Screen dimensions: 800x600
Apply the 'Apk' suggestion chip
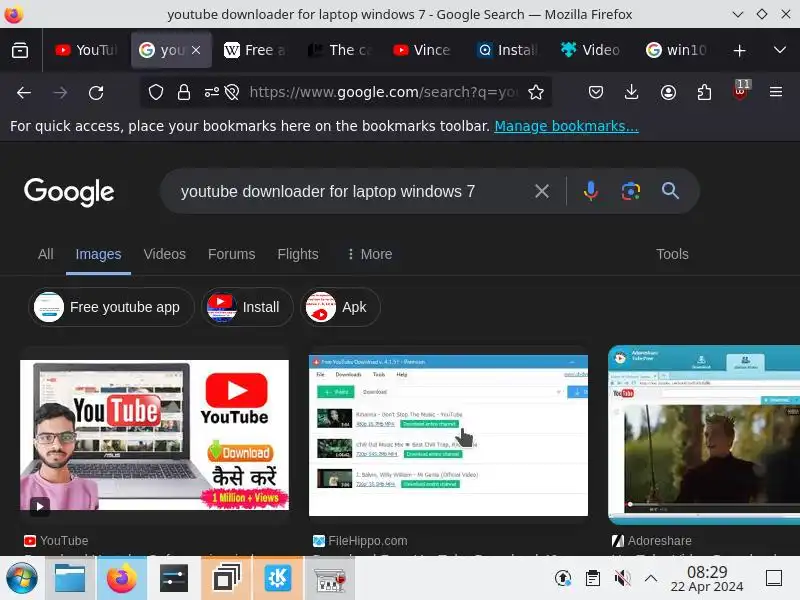pos(340,307)
